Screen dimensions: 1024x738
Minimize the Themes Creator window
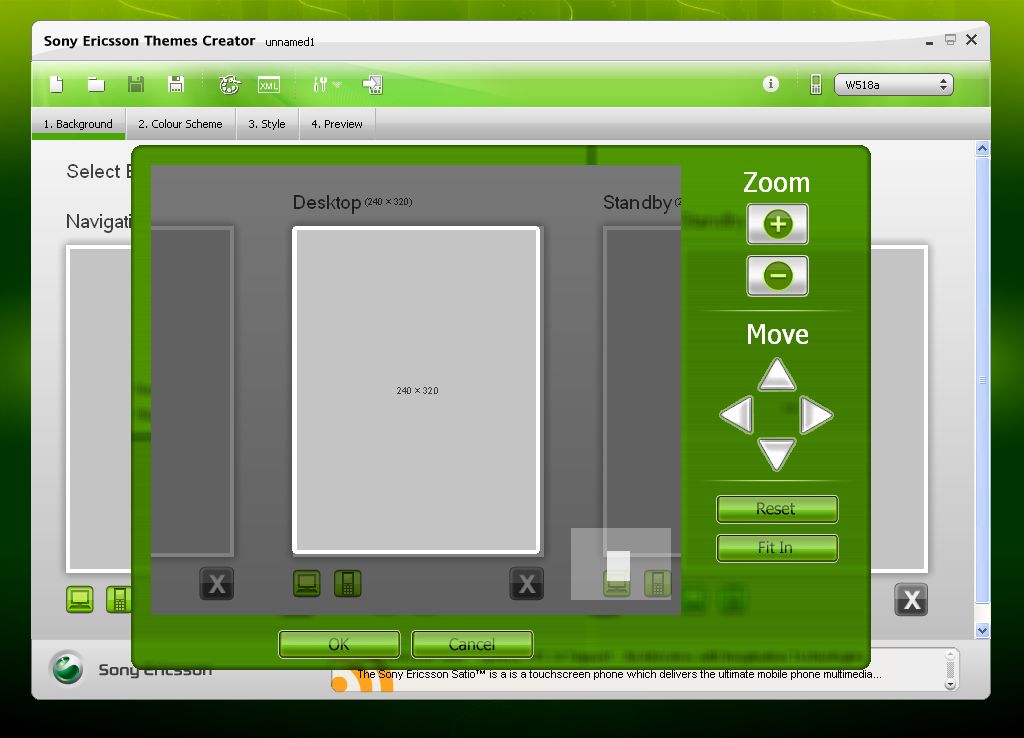pos(929,42)
